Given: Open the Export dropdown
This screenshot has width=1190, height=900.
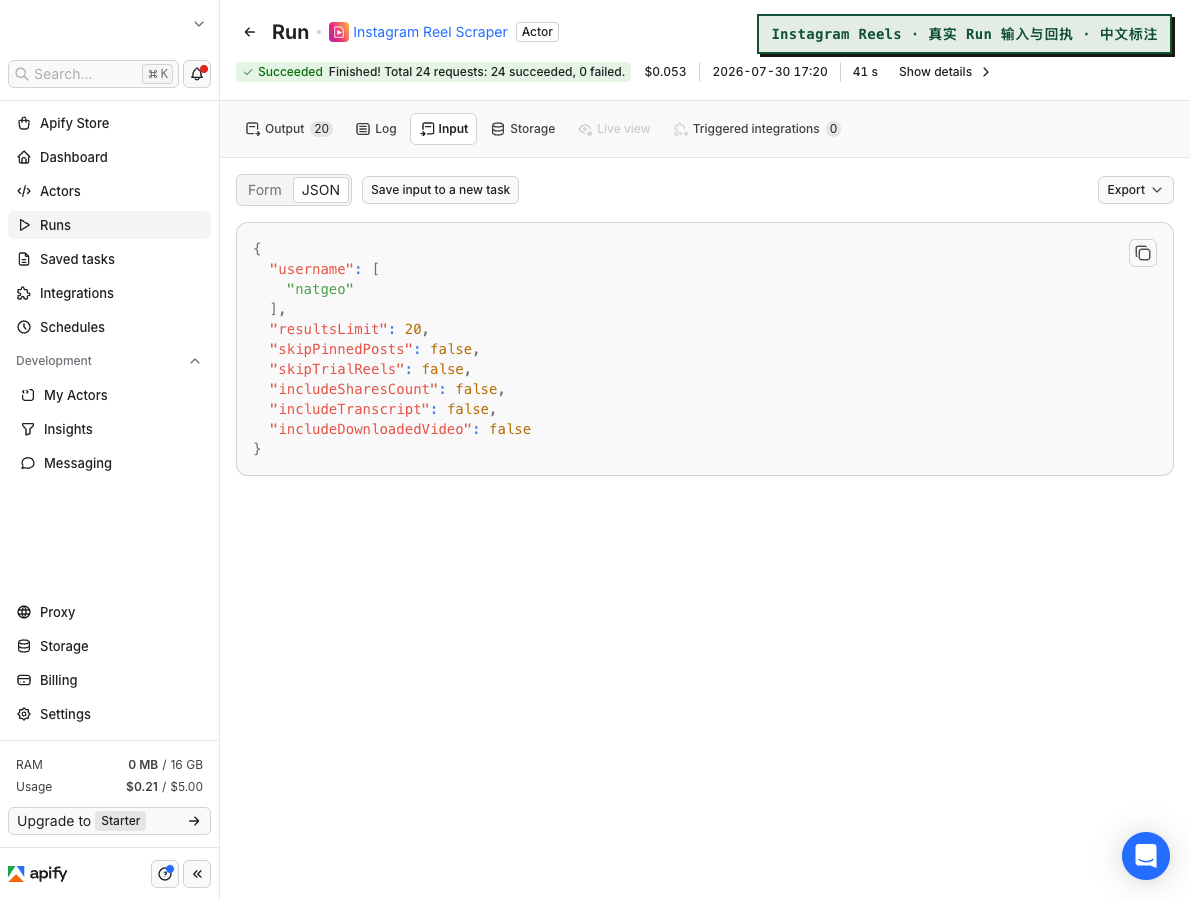Looking at the screenshot, I should click(x=1135, y=190).
